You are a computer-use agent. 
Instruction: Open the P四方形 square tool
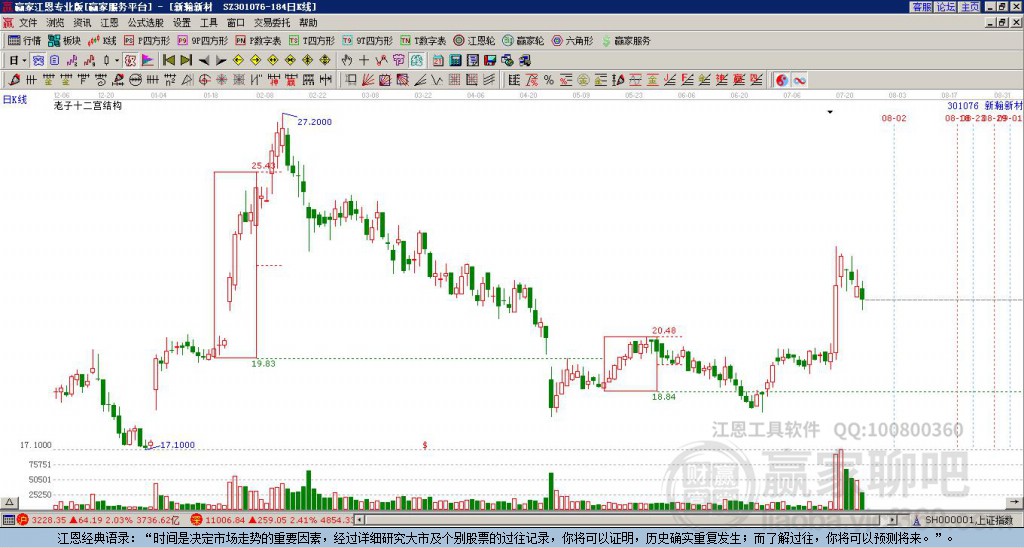point(147,40)
